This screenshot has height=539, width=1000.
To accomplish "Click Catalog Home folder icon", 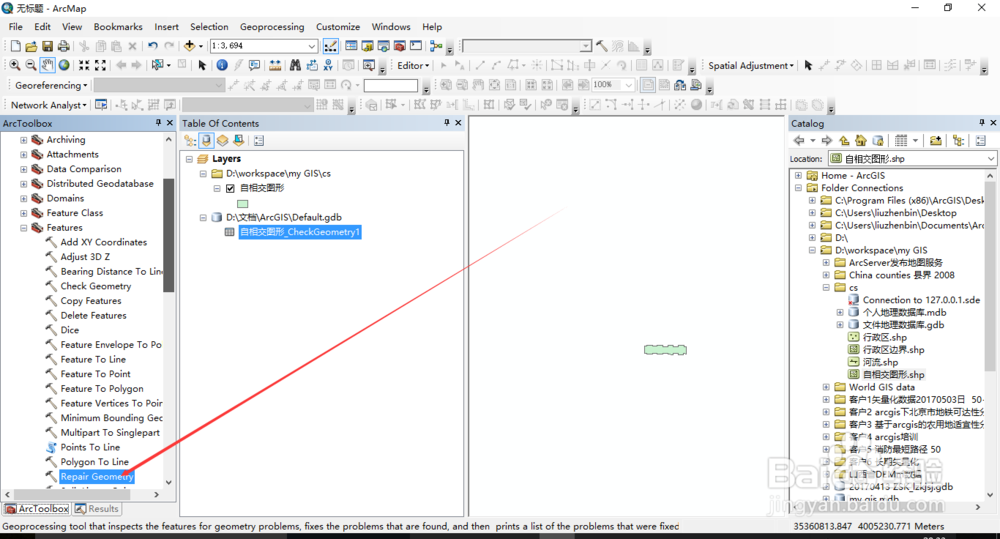I will click(x=861, y=141).
